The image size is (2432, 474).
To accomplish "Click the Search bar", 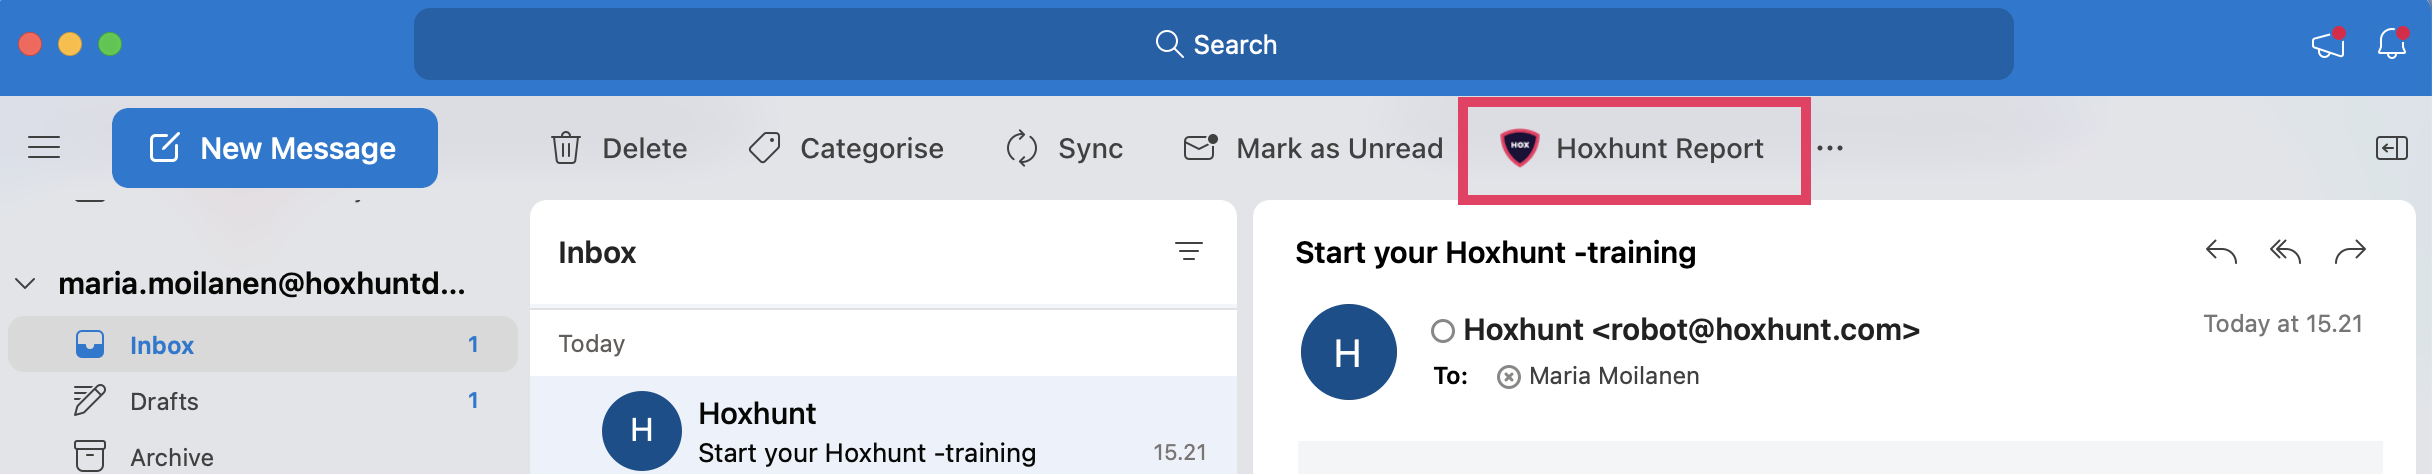I will pyautogui.click(x=1213, y=44).
